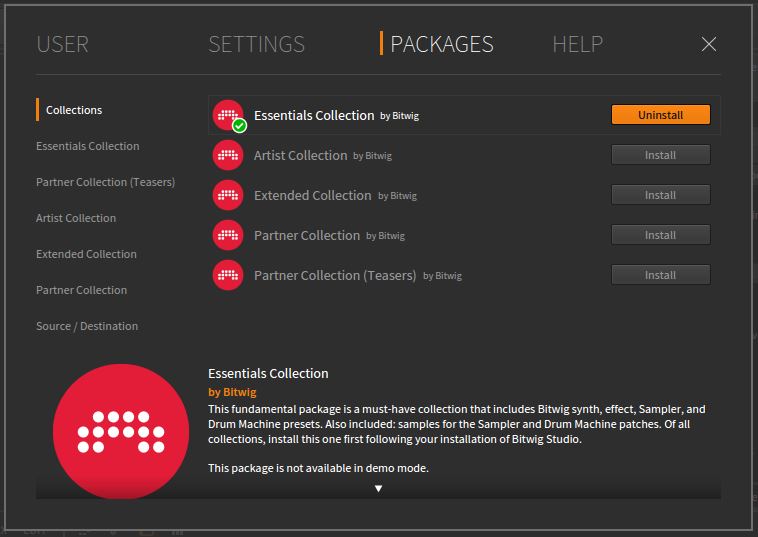Select Collections in the sidebar
Screen dimensions: 758x537
coord(74,110)
